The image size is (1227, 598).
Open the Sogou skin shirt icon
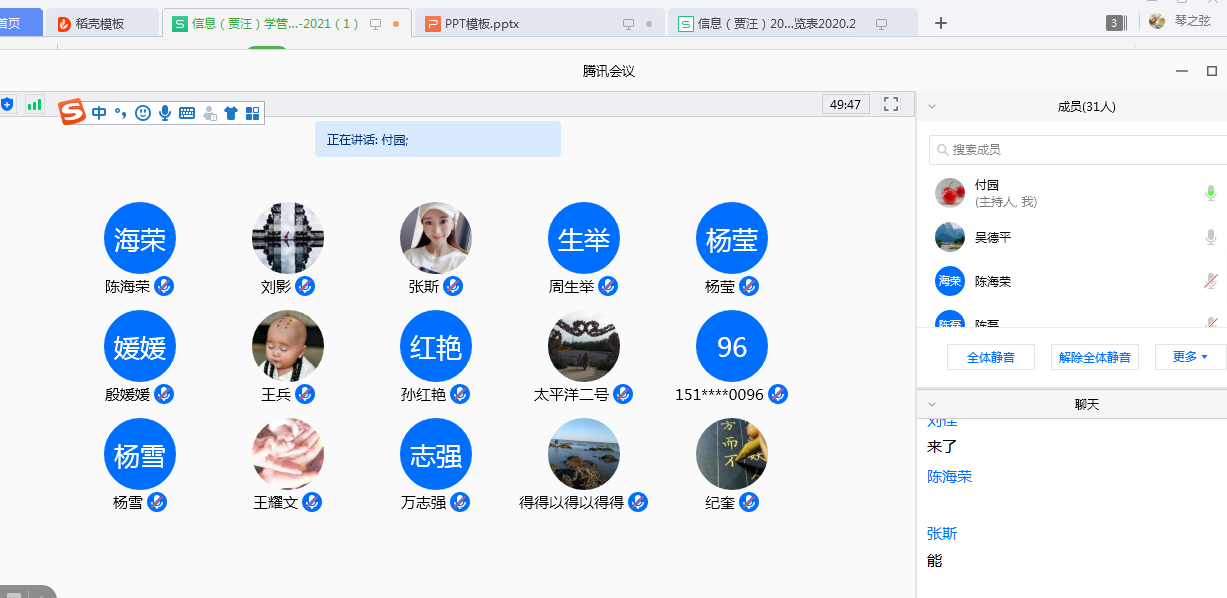(x=231, y=113)
